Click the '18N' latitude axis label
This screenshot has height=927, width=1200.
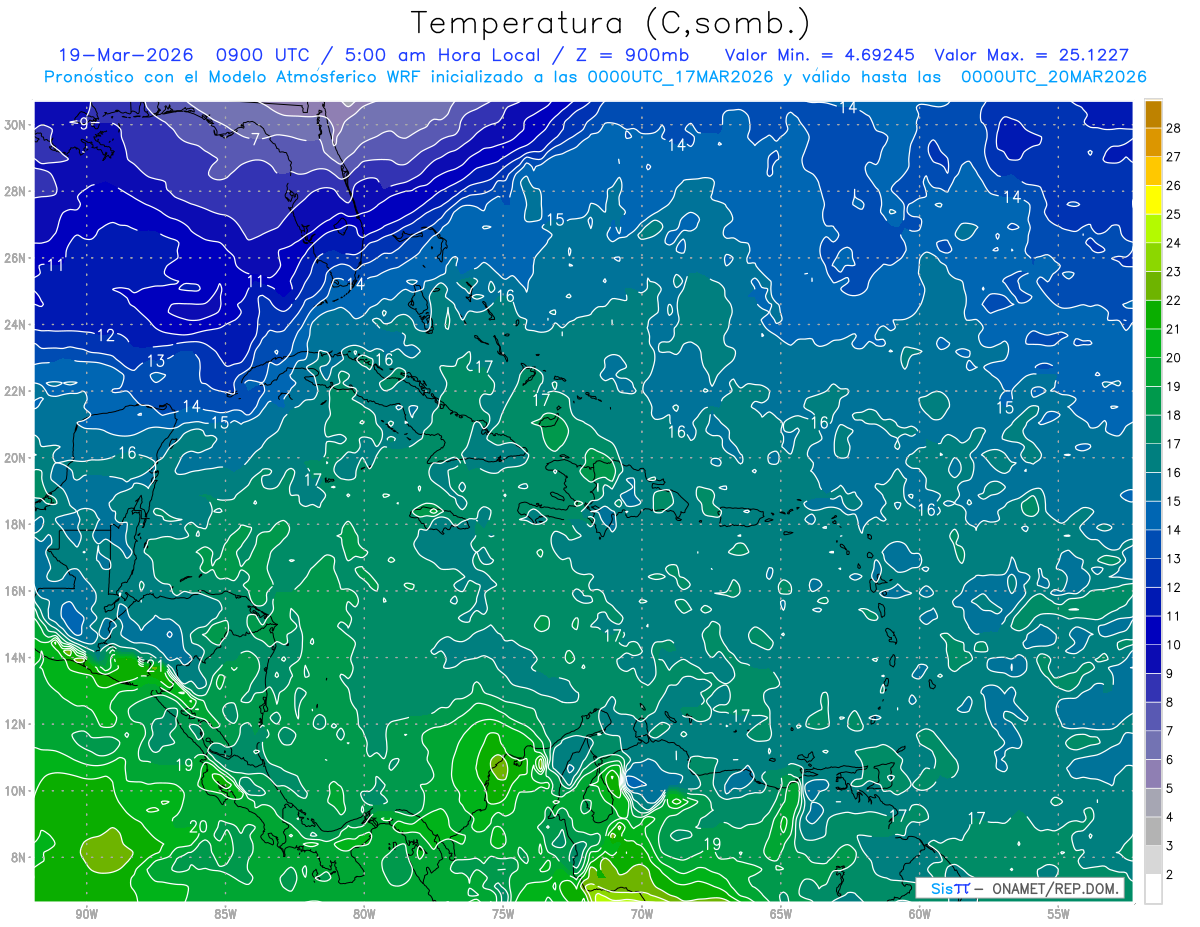pos(16,524)
